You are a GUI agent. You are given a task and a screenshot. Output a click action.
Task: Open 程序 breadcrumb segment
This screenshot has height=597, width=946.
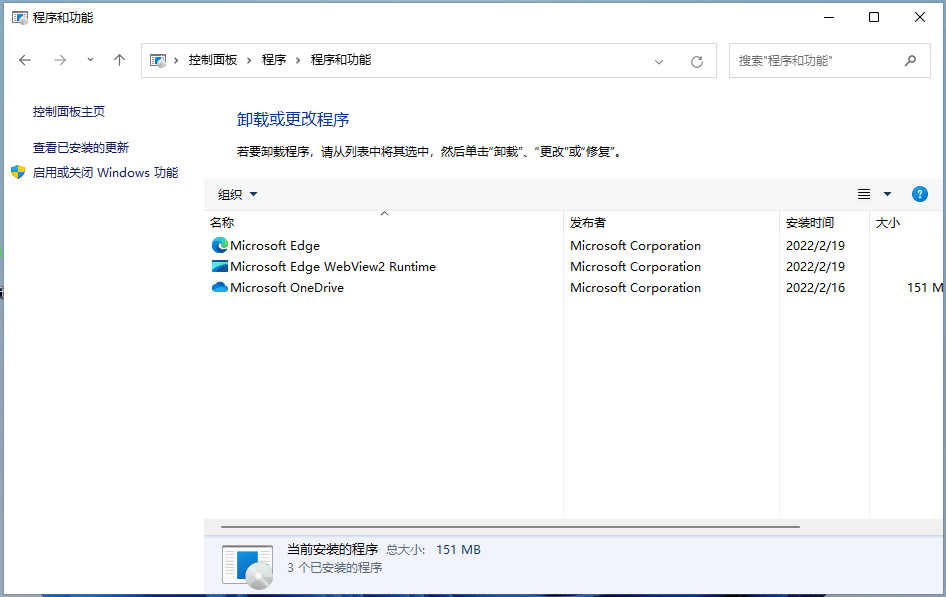(x=274, y=60)
